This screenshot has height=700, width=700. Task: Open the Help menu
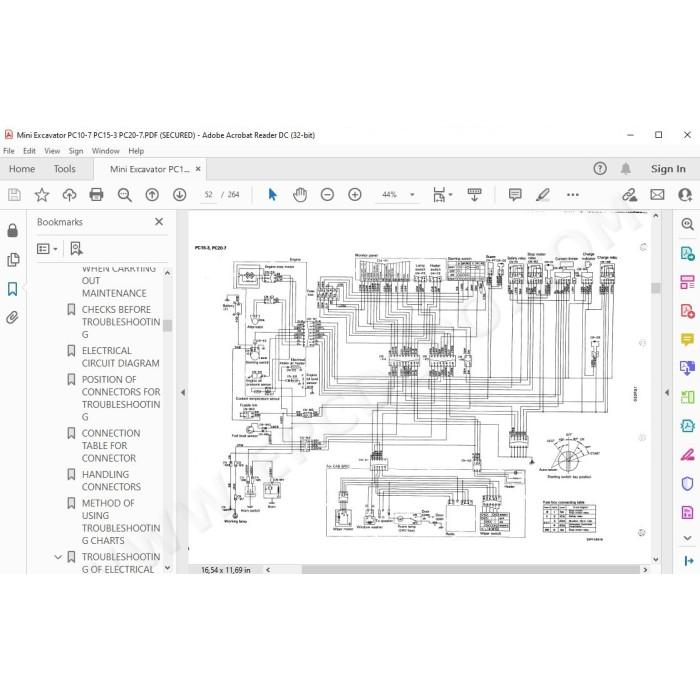click(136, 151)
